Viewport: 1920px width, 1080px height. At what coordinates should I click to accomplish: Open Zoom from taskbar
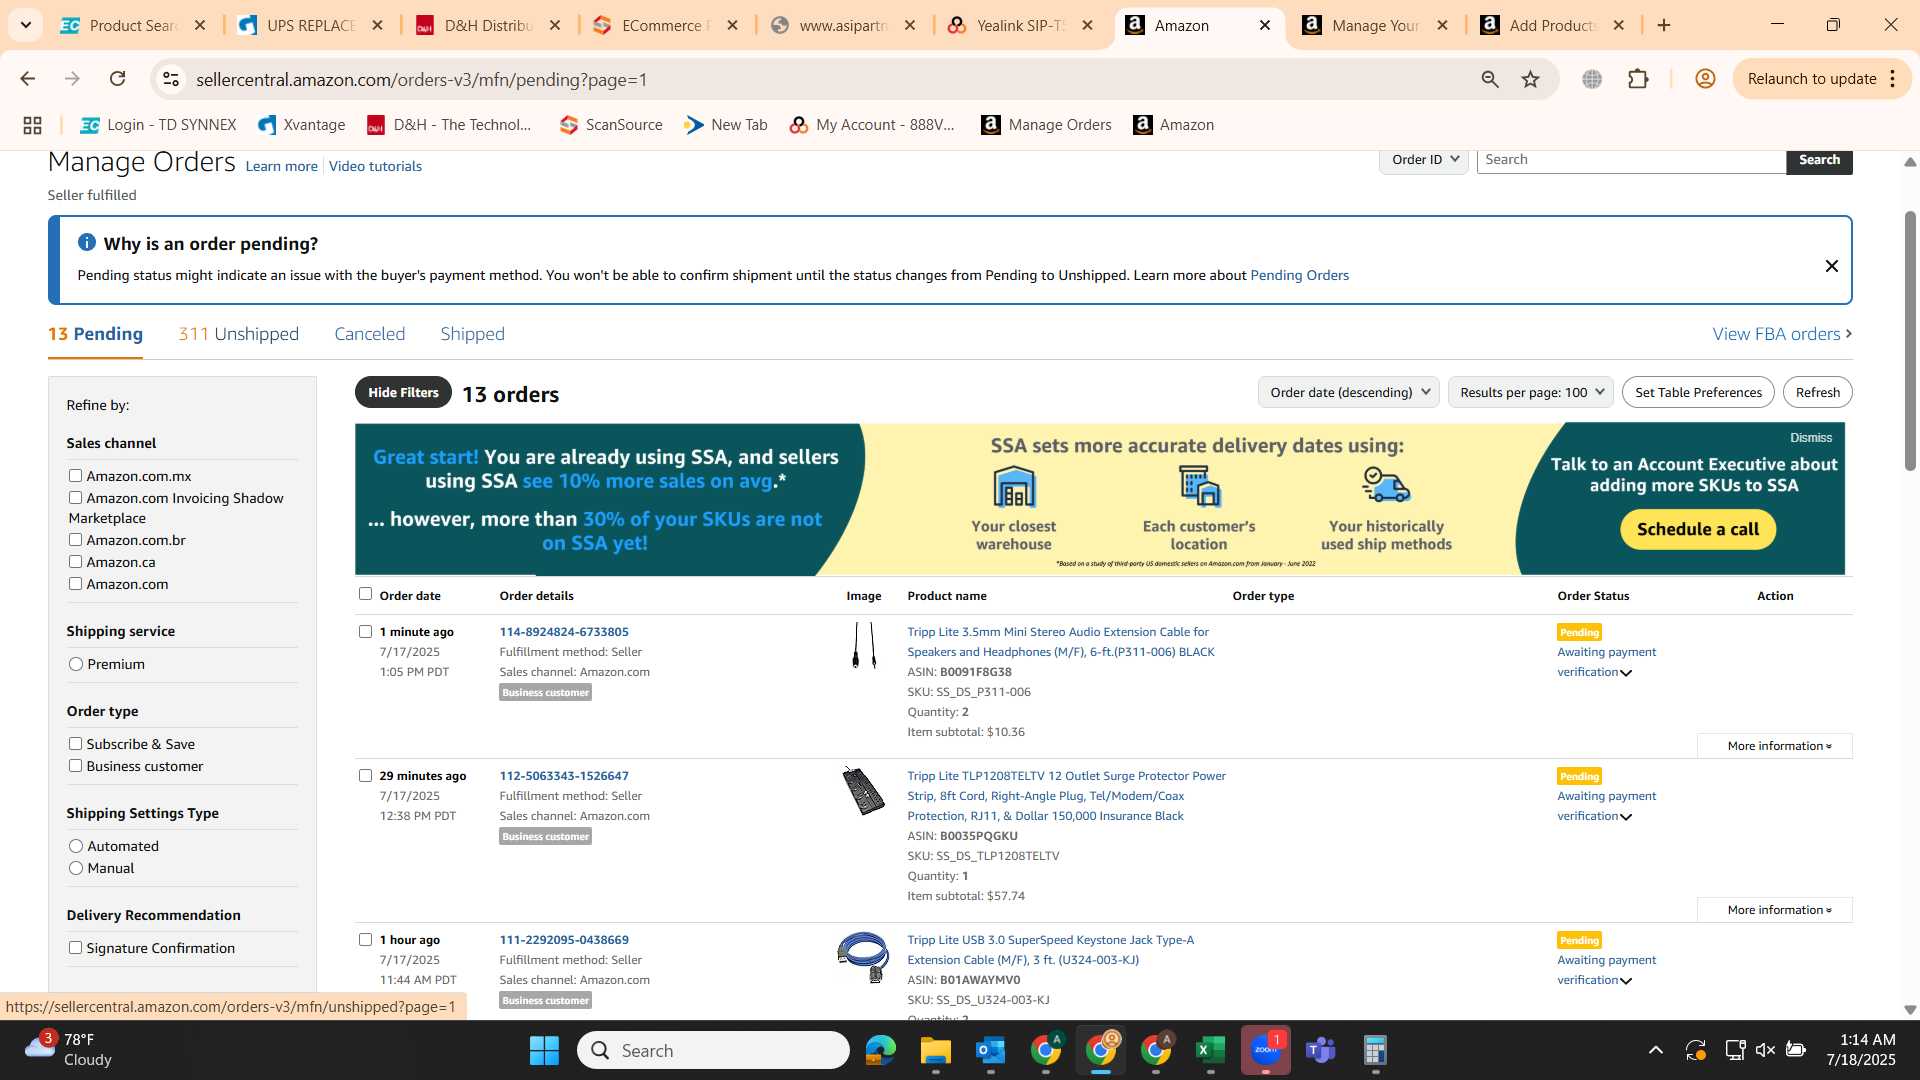click(x=1266, y=1050)
